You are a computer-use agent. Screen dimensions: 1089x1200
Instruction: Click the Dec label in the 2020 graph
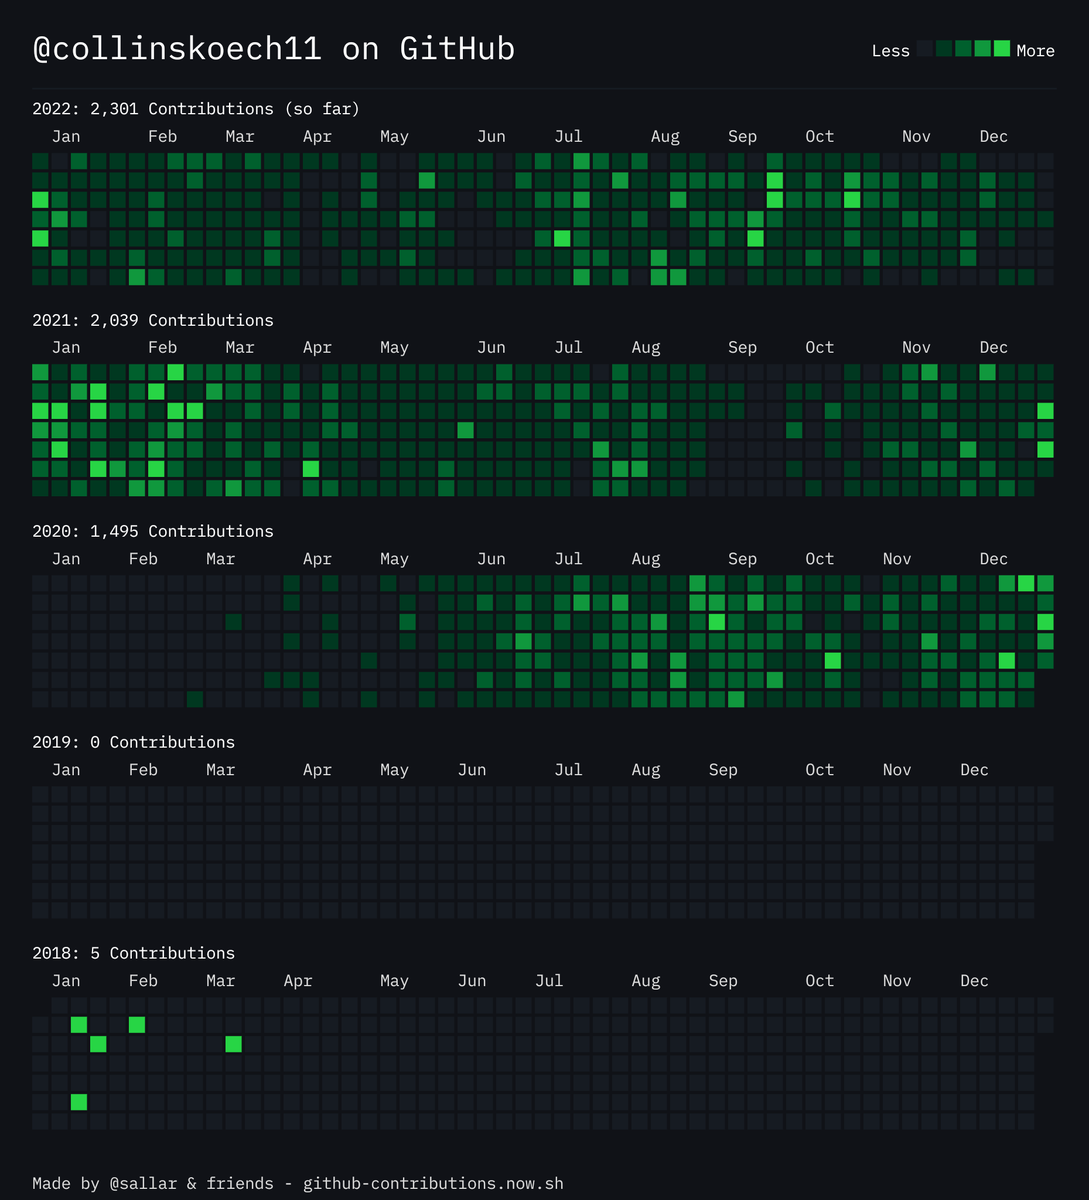coord(993,559)
